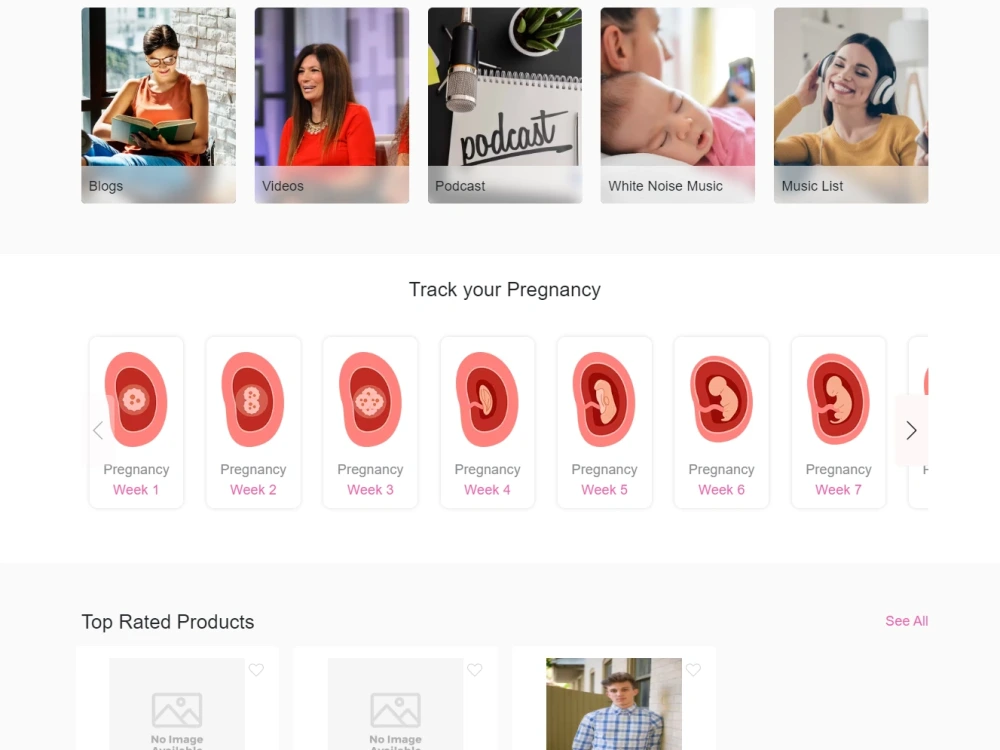Open the plaid shirt product image

click(614, 704)
